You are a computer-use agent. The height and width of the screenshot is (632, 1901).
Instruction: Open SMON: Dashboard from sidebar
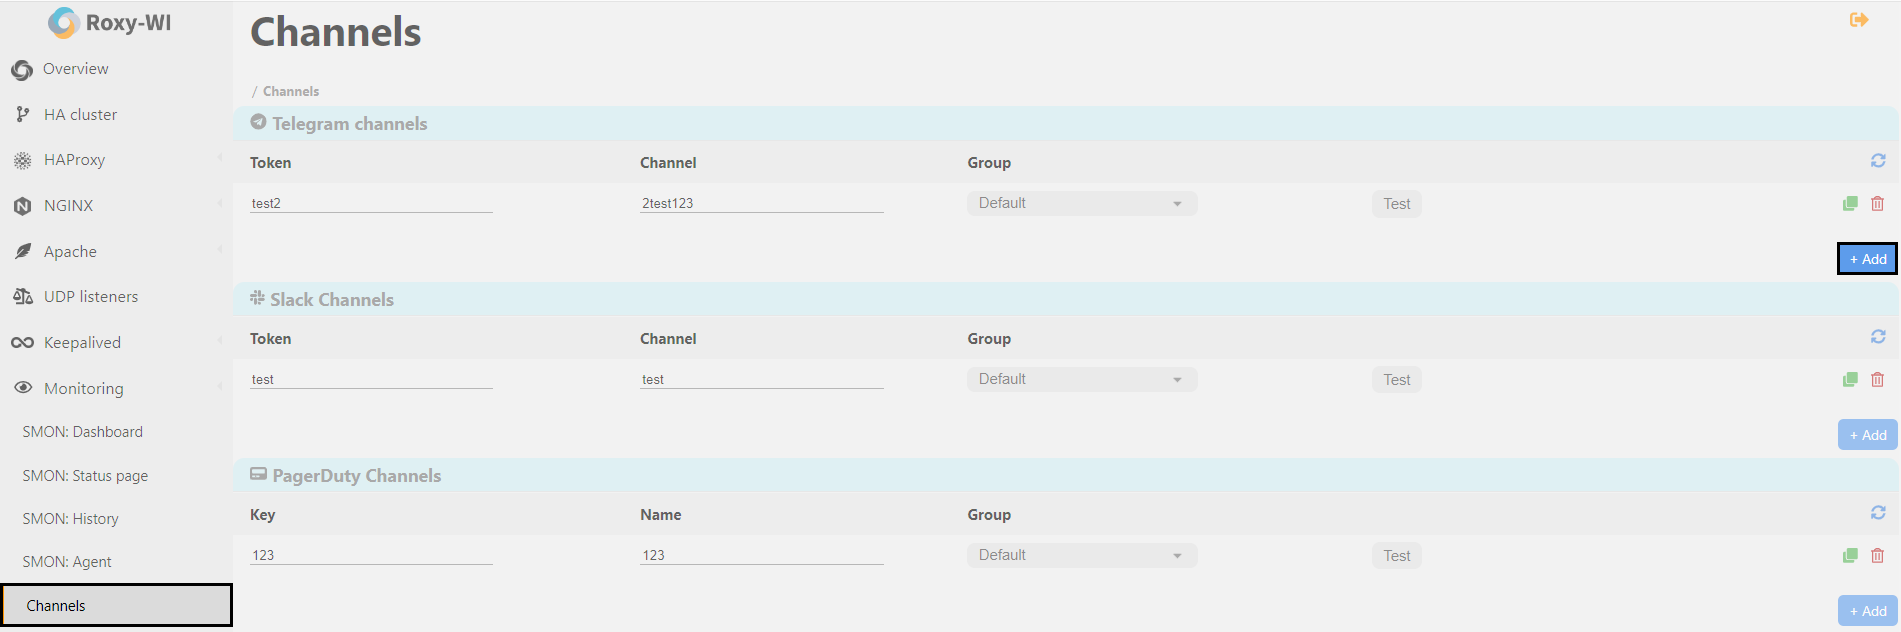point(83,432)
